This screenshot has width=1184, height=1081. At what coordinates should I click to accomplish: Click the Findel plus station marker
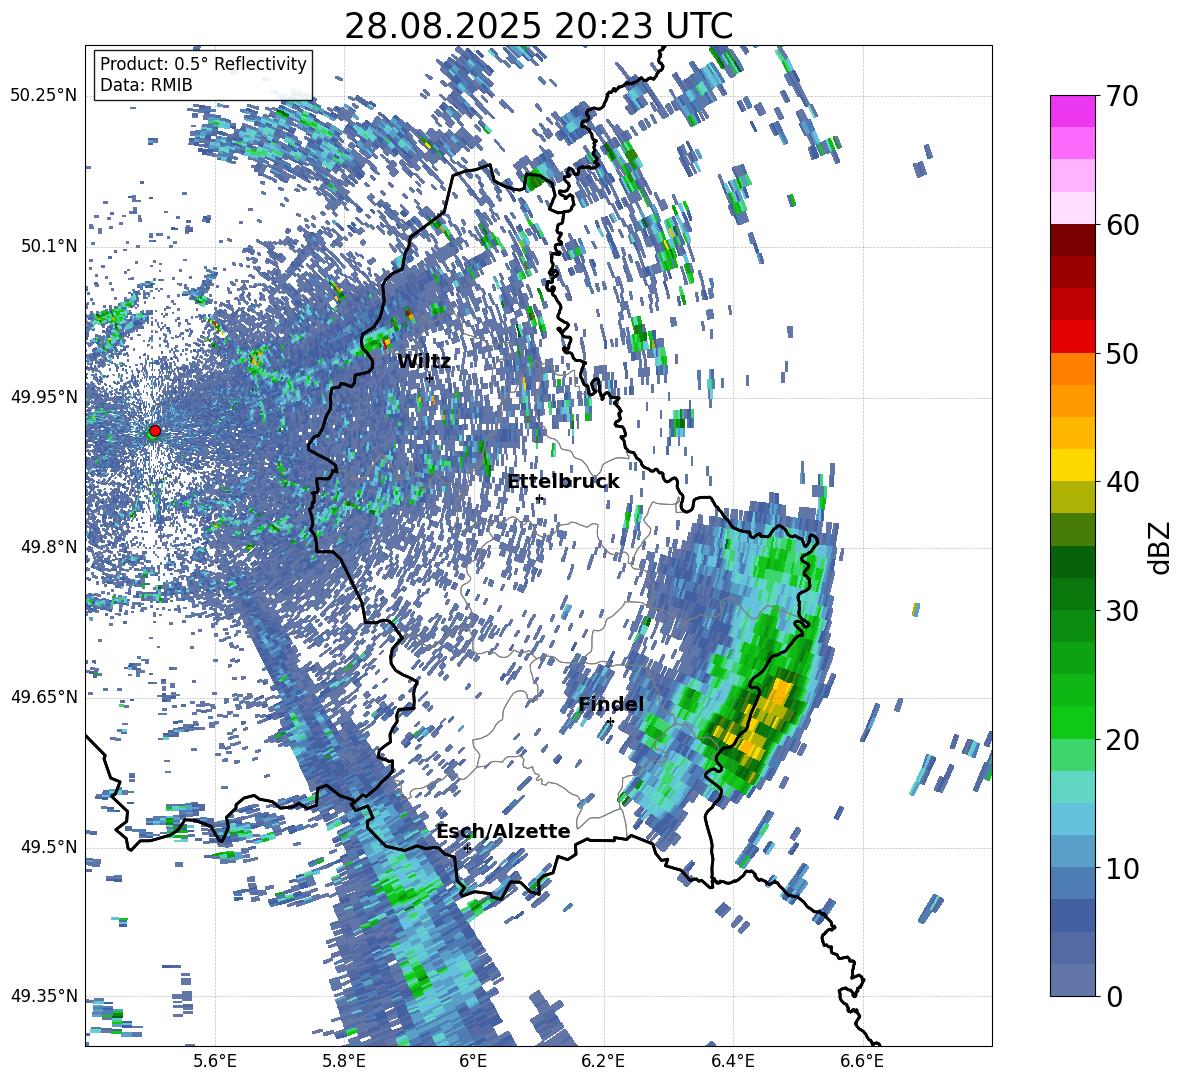coord(610,722)
